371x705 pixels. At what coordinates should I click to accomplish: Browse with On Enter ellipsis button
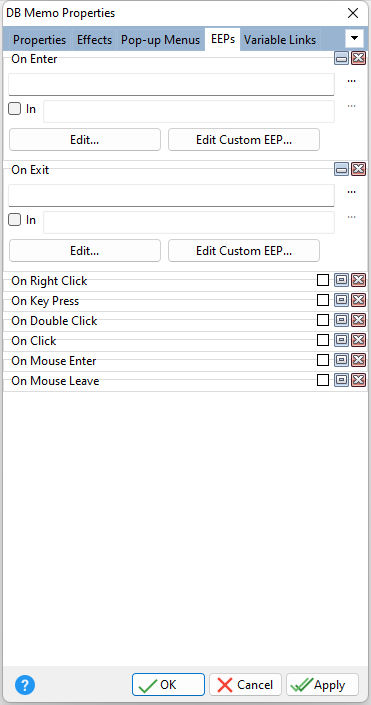(x=352, y=82)
